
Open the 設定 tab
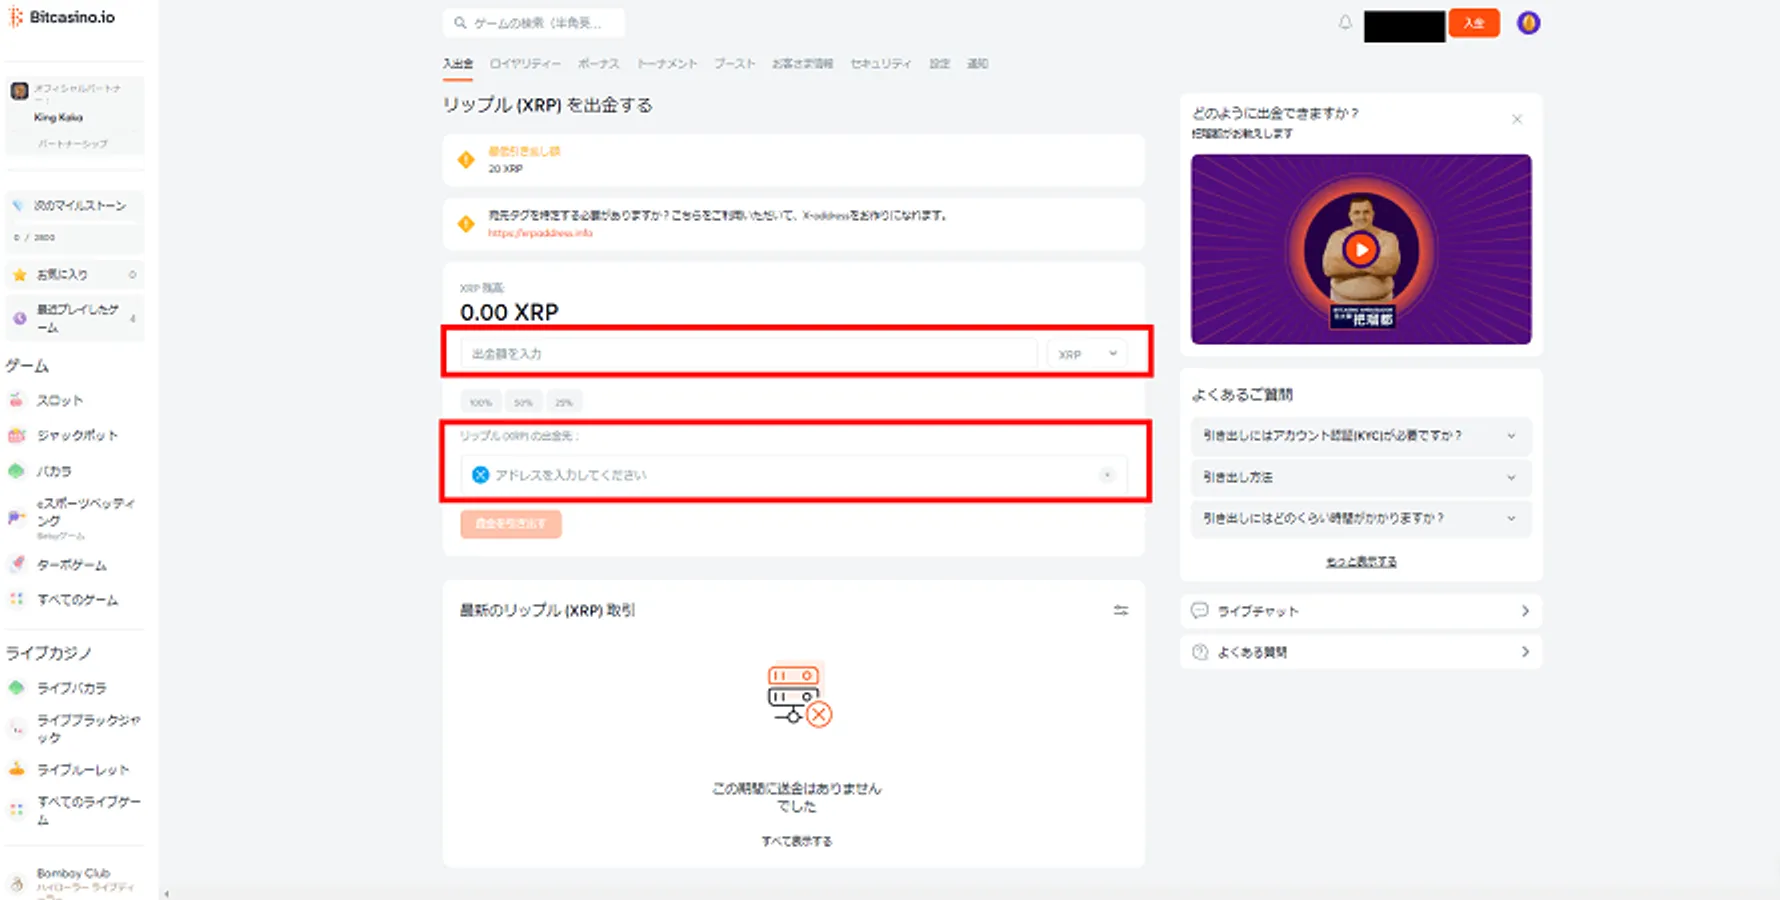[939, 63]
